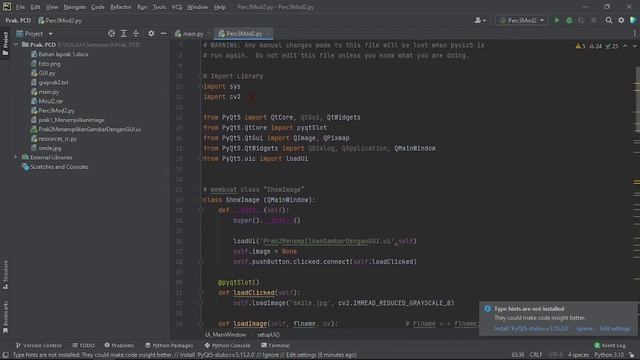Click Ignore in type hints notification
This screenshot has width=640, height=360.
(x=584, y=329)
